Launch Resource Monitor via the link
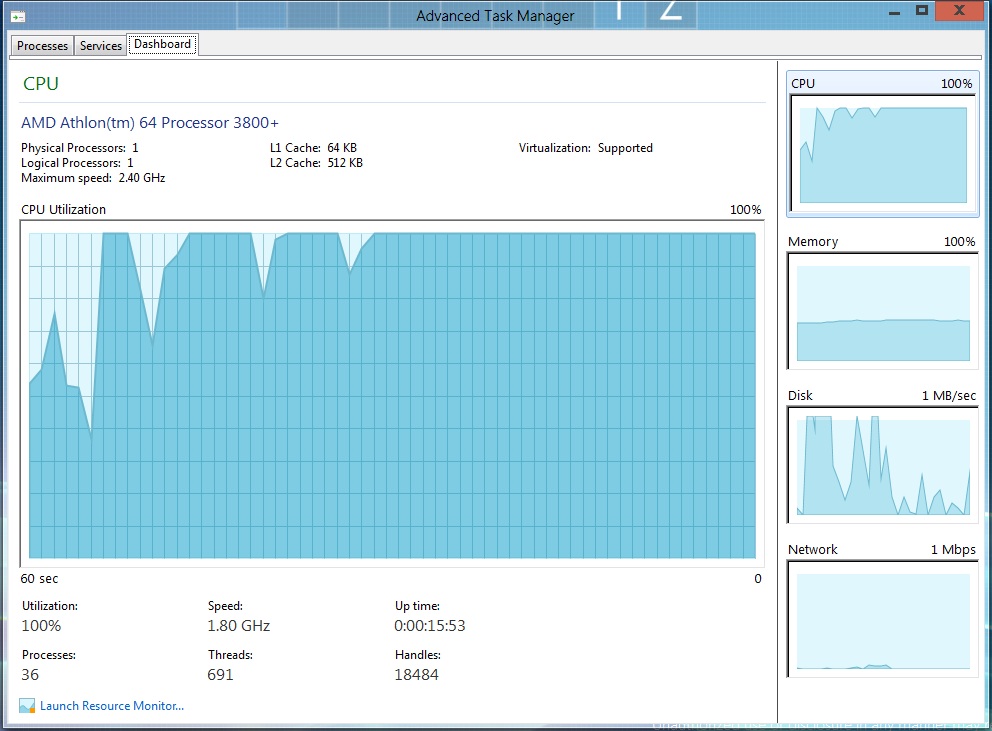The width and height of the screenshot is (992, 731). click(112, 706)
